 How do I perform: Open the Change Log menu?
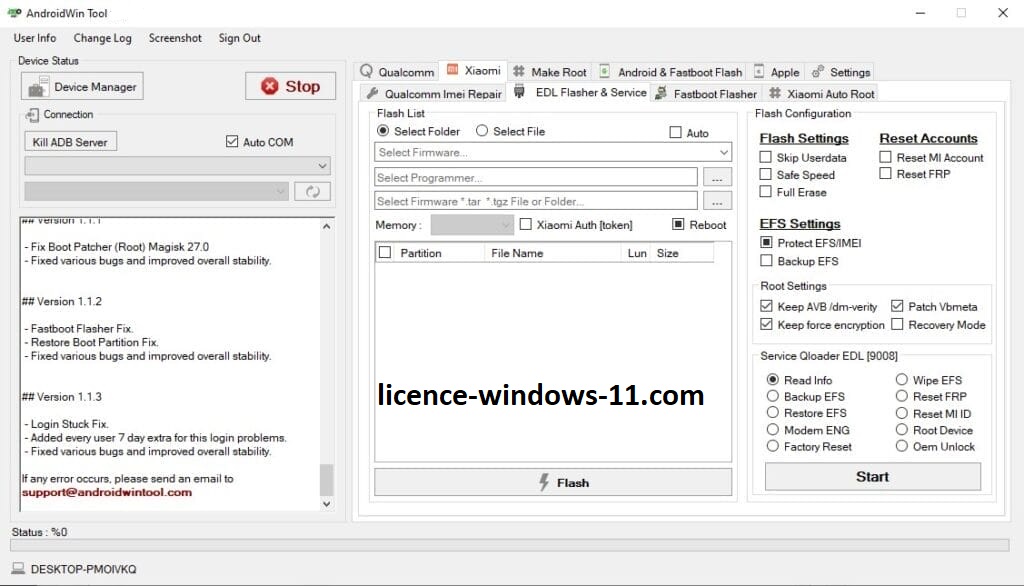coord(102,38)
